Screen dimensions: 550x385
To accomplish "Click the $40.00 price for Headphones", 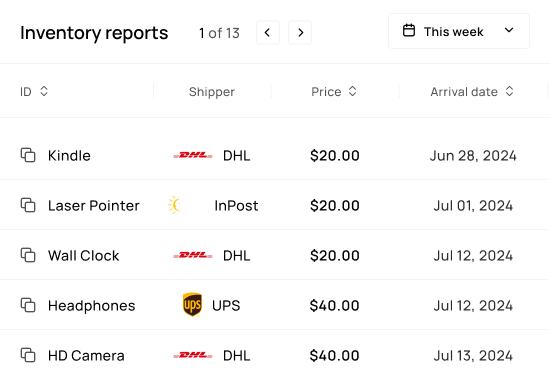I will (334, 305).
